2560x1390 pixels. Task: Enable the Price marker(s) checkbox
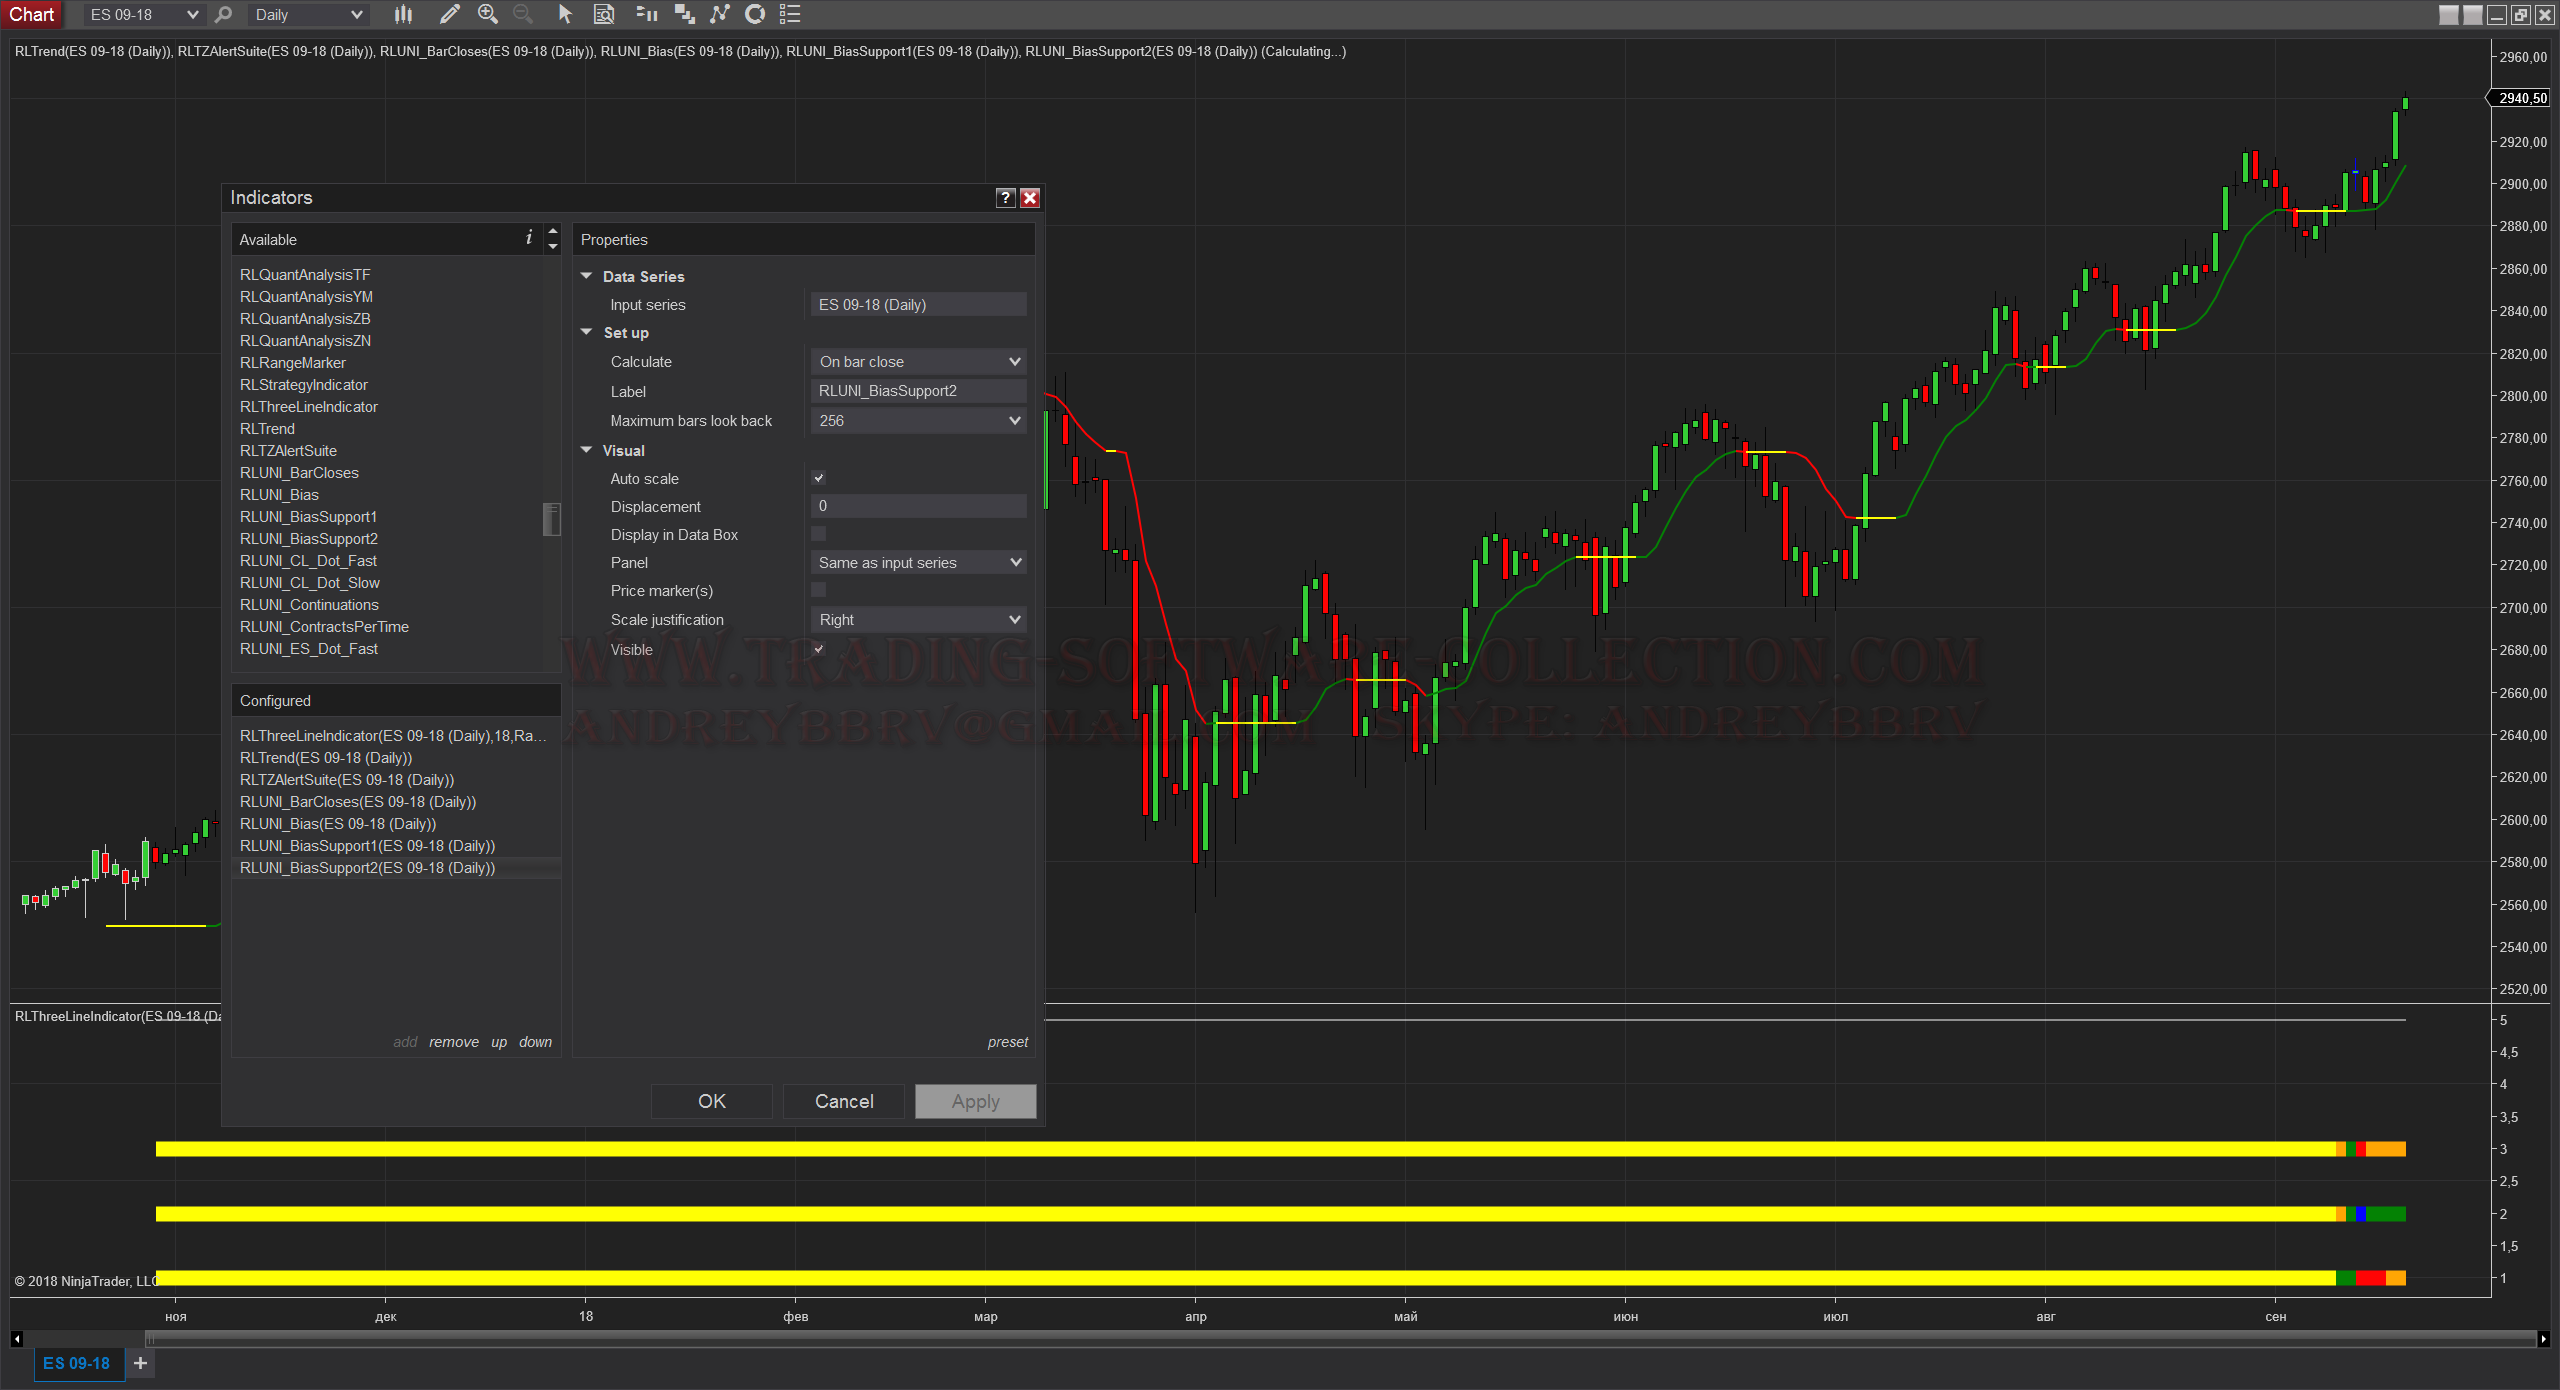pos(818,590)
